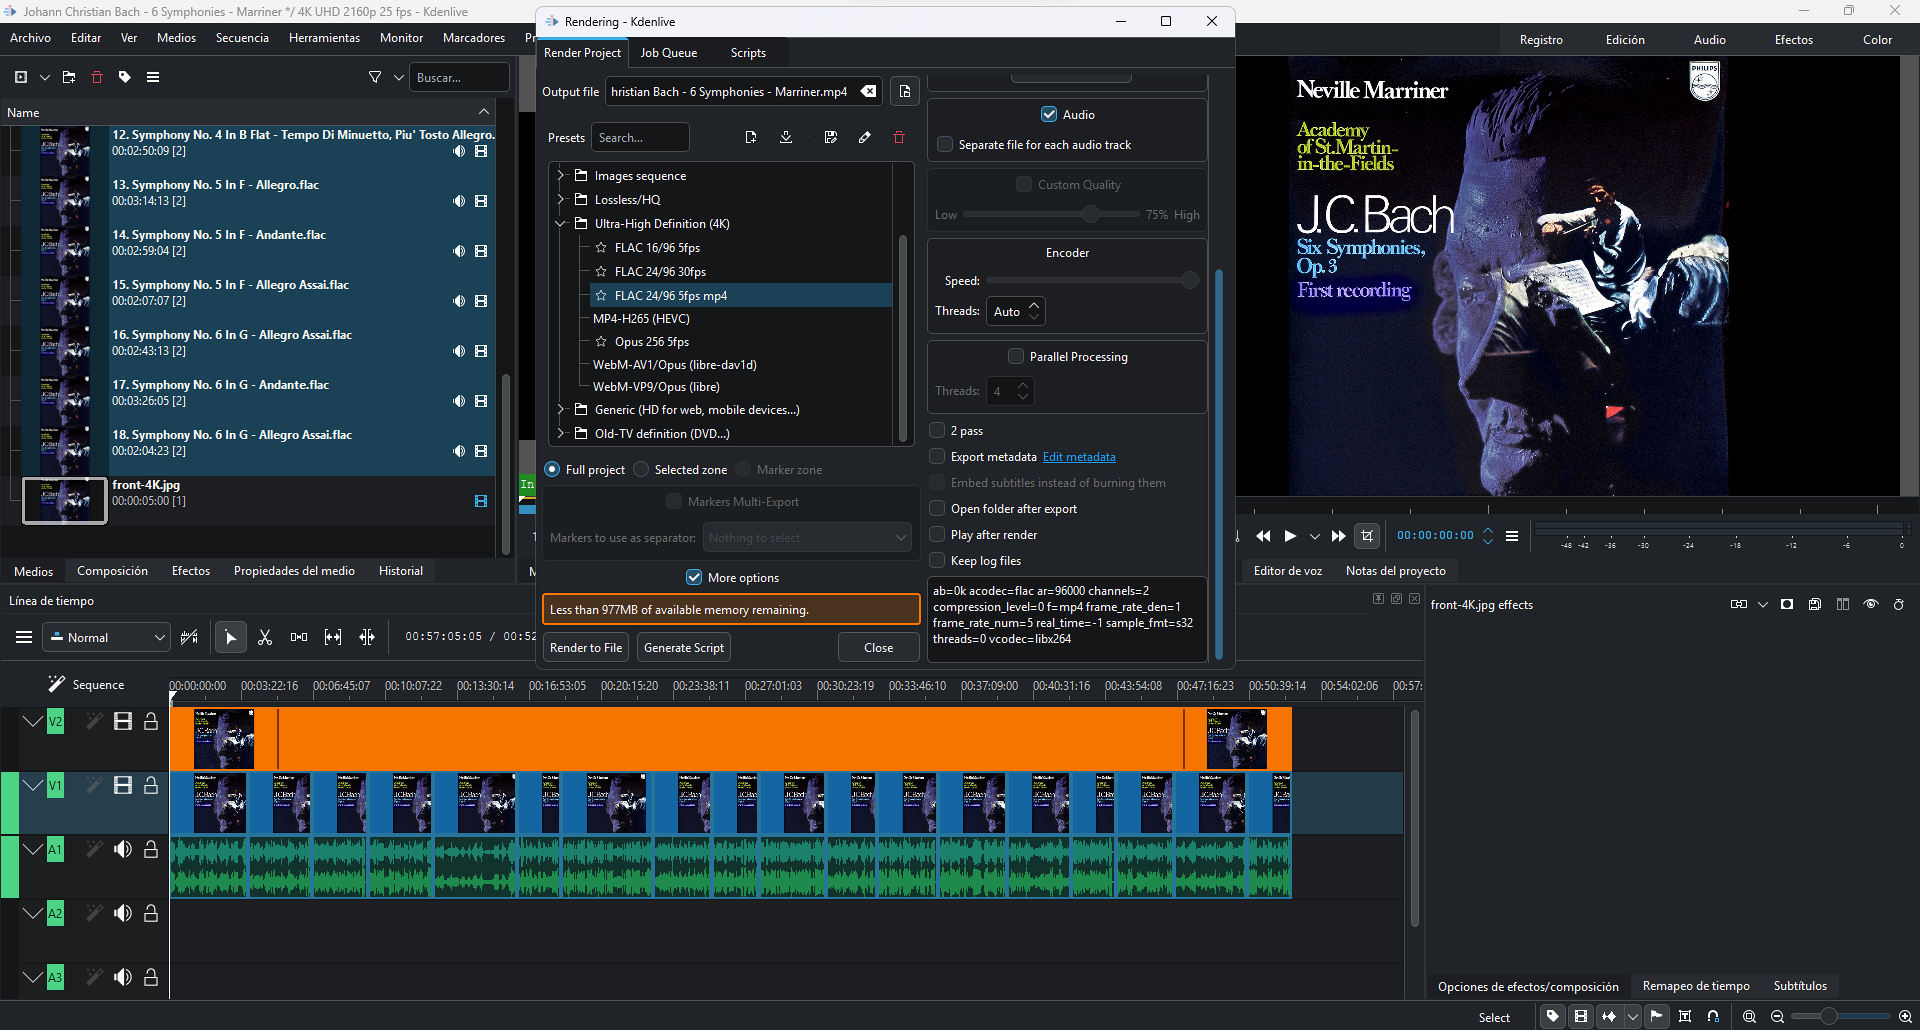The width and height of the screenshot is (1920, 1030).
Task: Open the bin tag icon
Action: tap(125, 77)
